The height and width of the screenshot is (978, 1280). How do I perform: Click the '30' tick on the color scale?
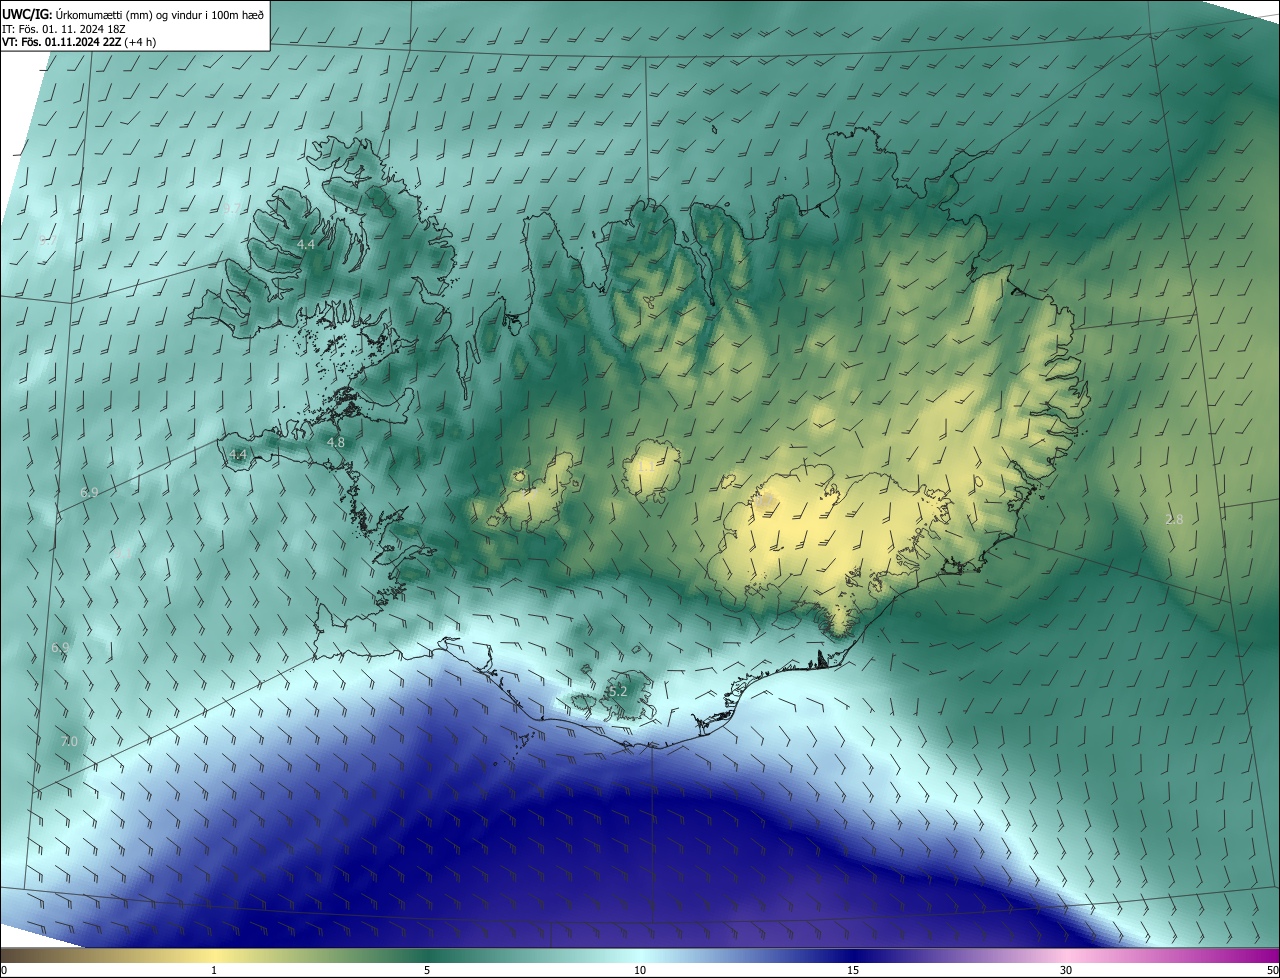click(1066, 970)
